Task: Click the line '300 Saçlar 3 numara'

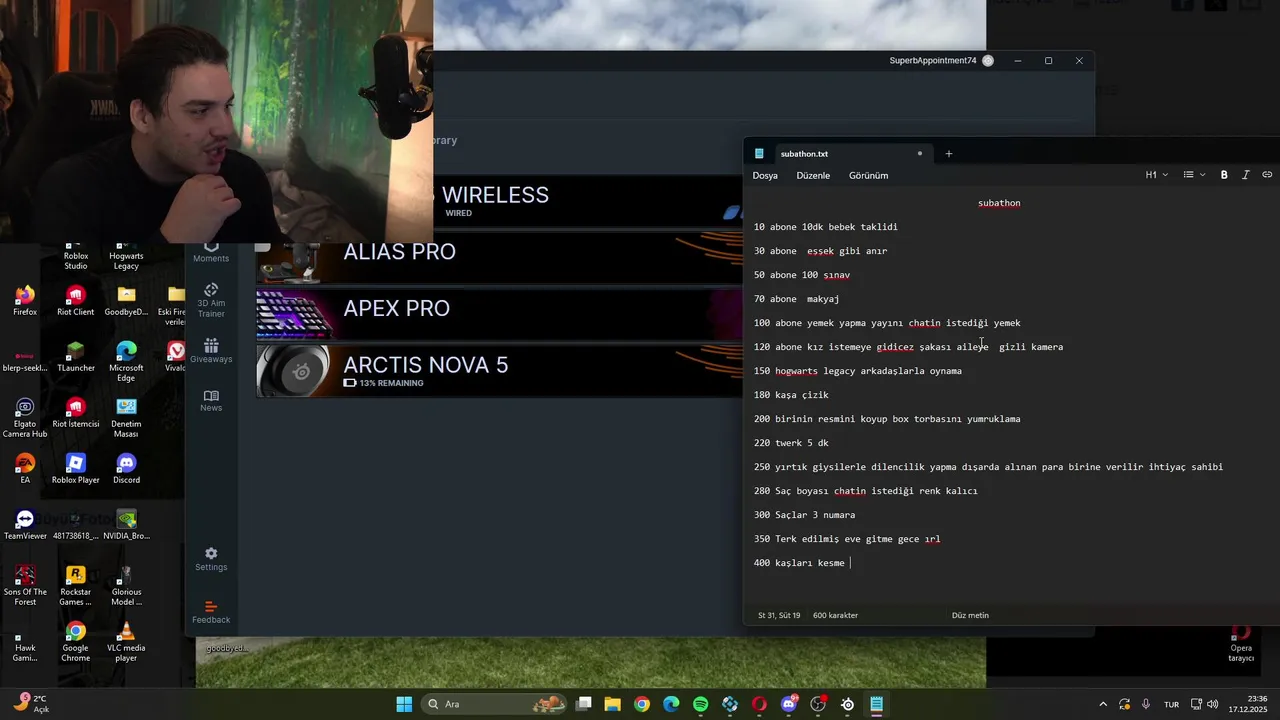Action: coord(804,515)
